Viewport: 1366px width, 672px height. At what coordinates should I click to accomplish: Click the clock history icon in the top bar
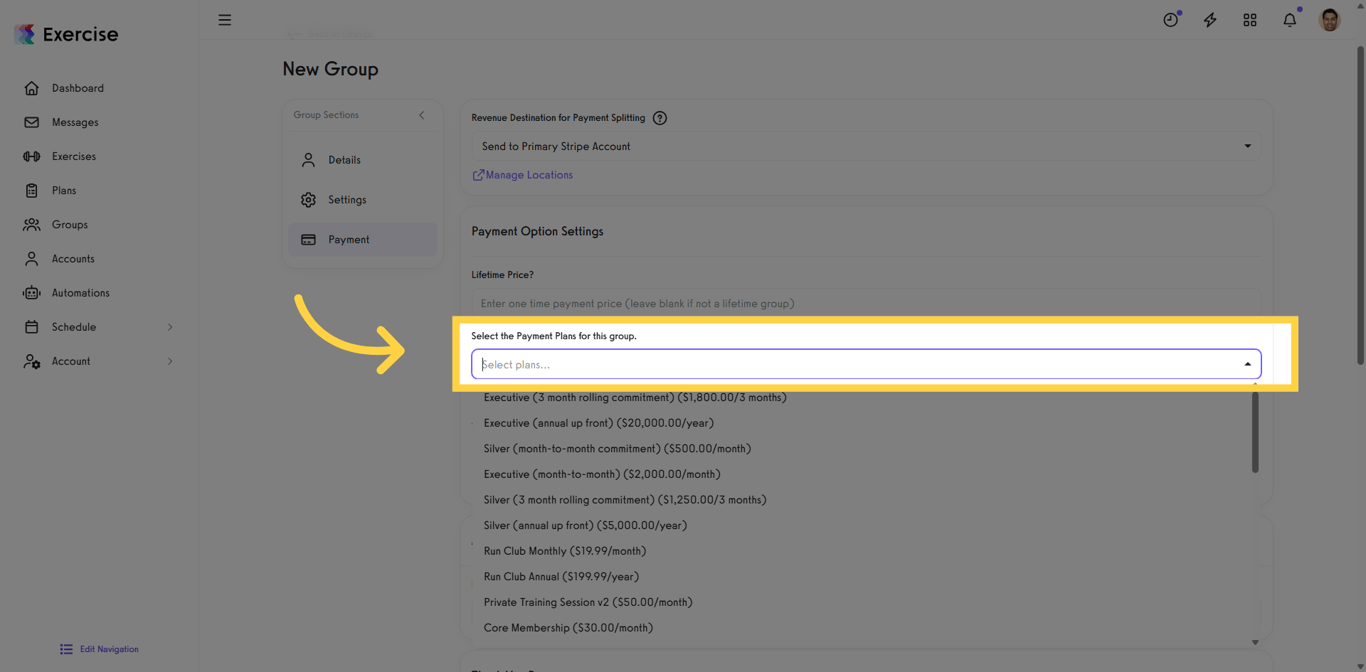pyautogui.click(x=1170, y=19)
